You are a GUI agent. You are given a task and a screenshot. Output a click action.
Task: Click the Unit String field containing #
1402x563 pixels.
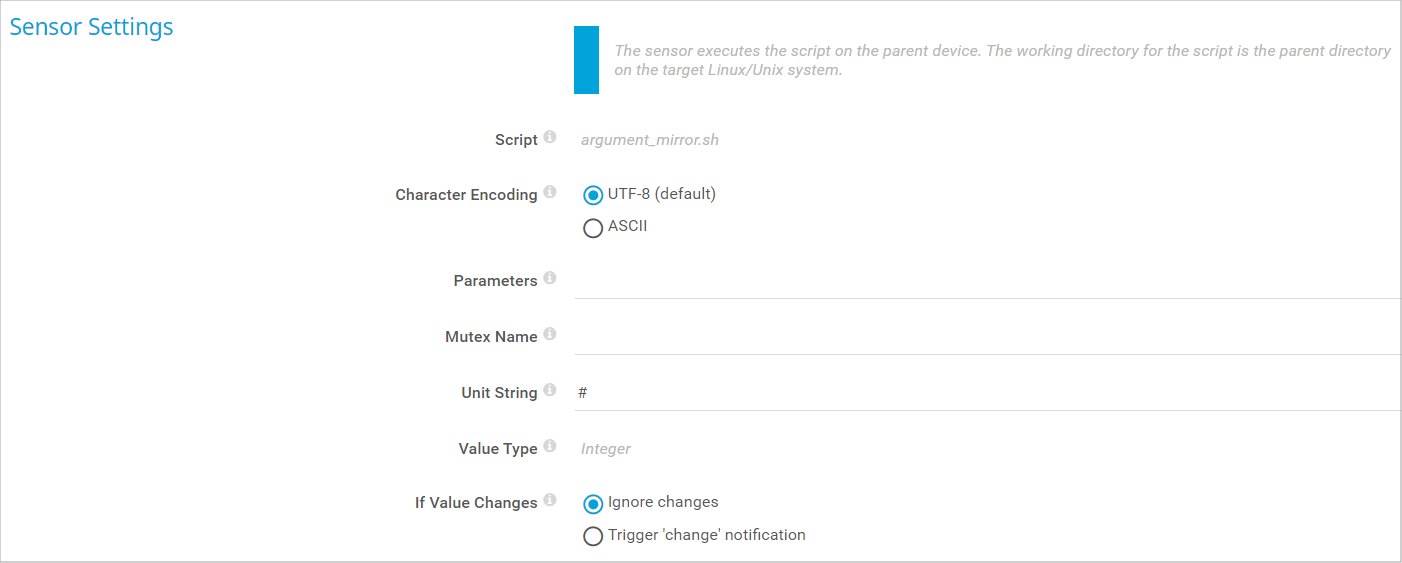tap(985, 393)
